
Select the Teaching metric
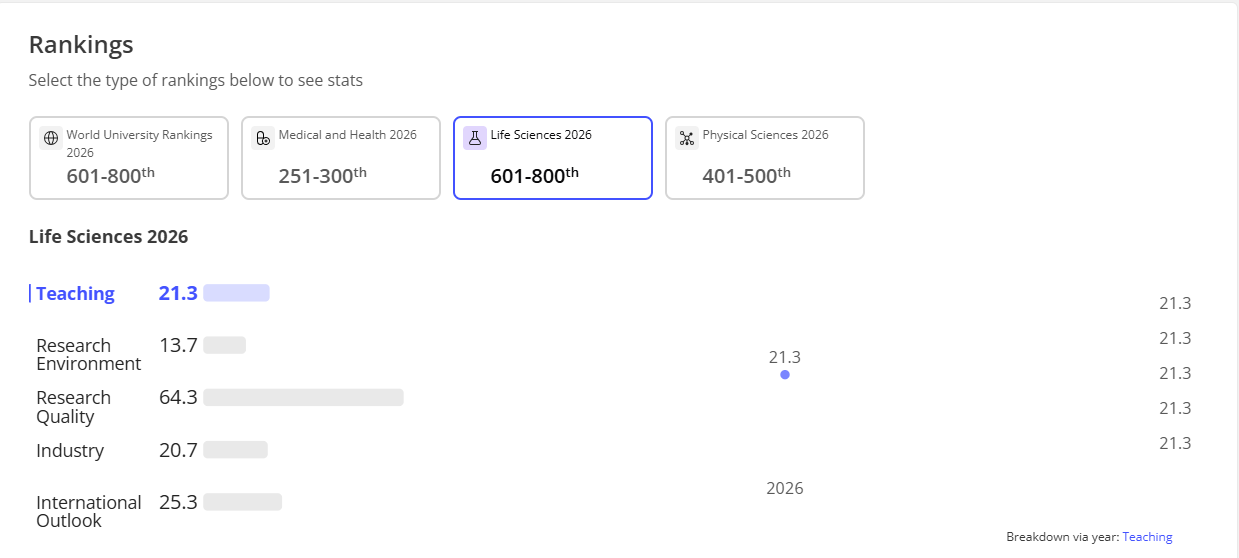(x=75, y=293)
